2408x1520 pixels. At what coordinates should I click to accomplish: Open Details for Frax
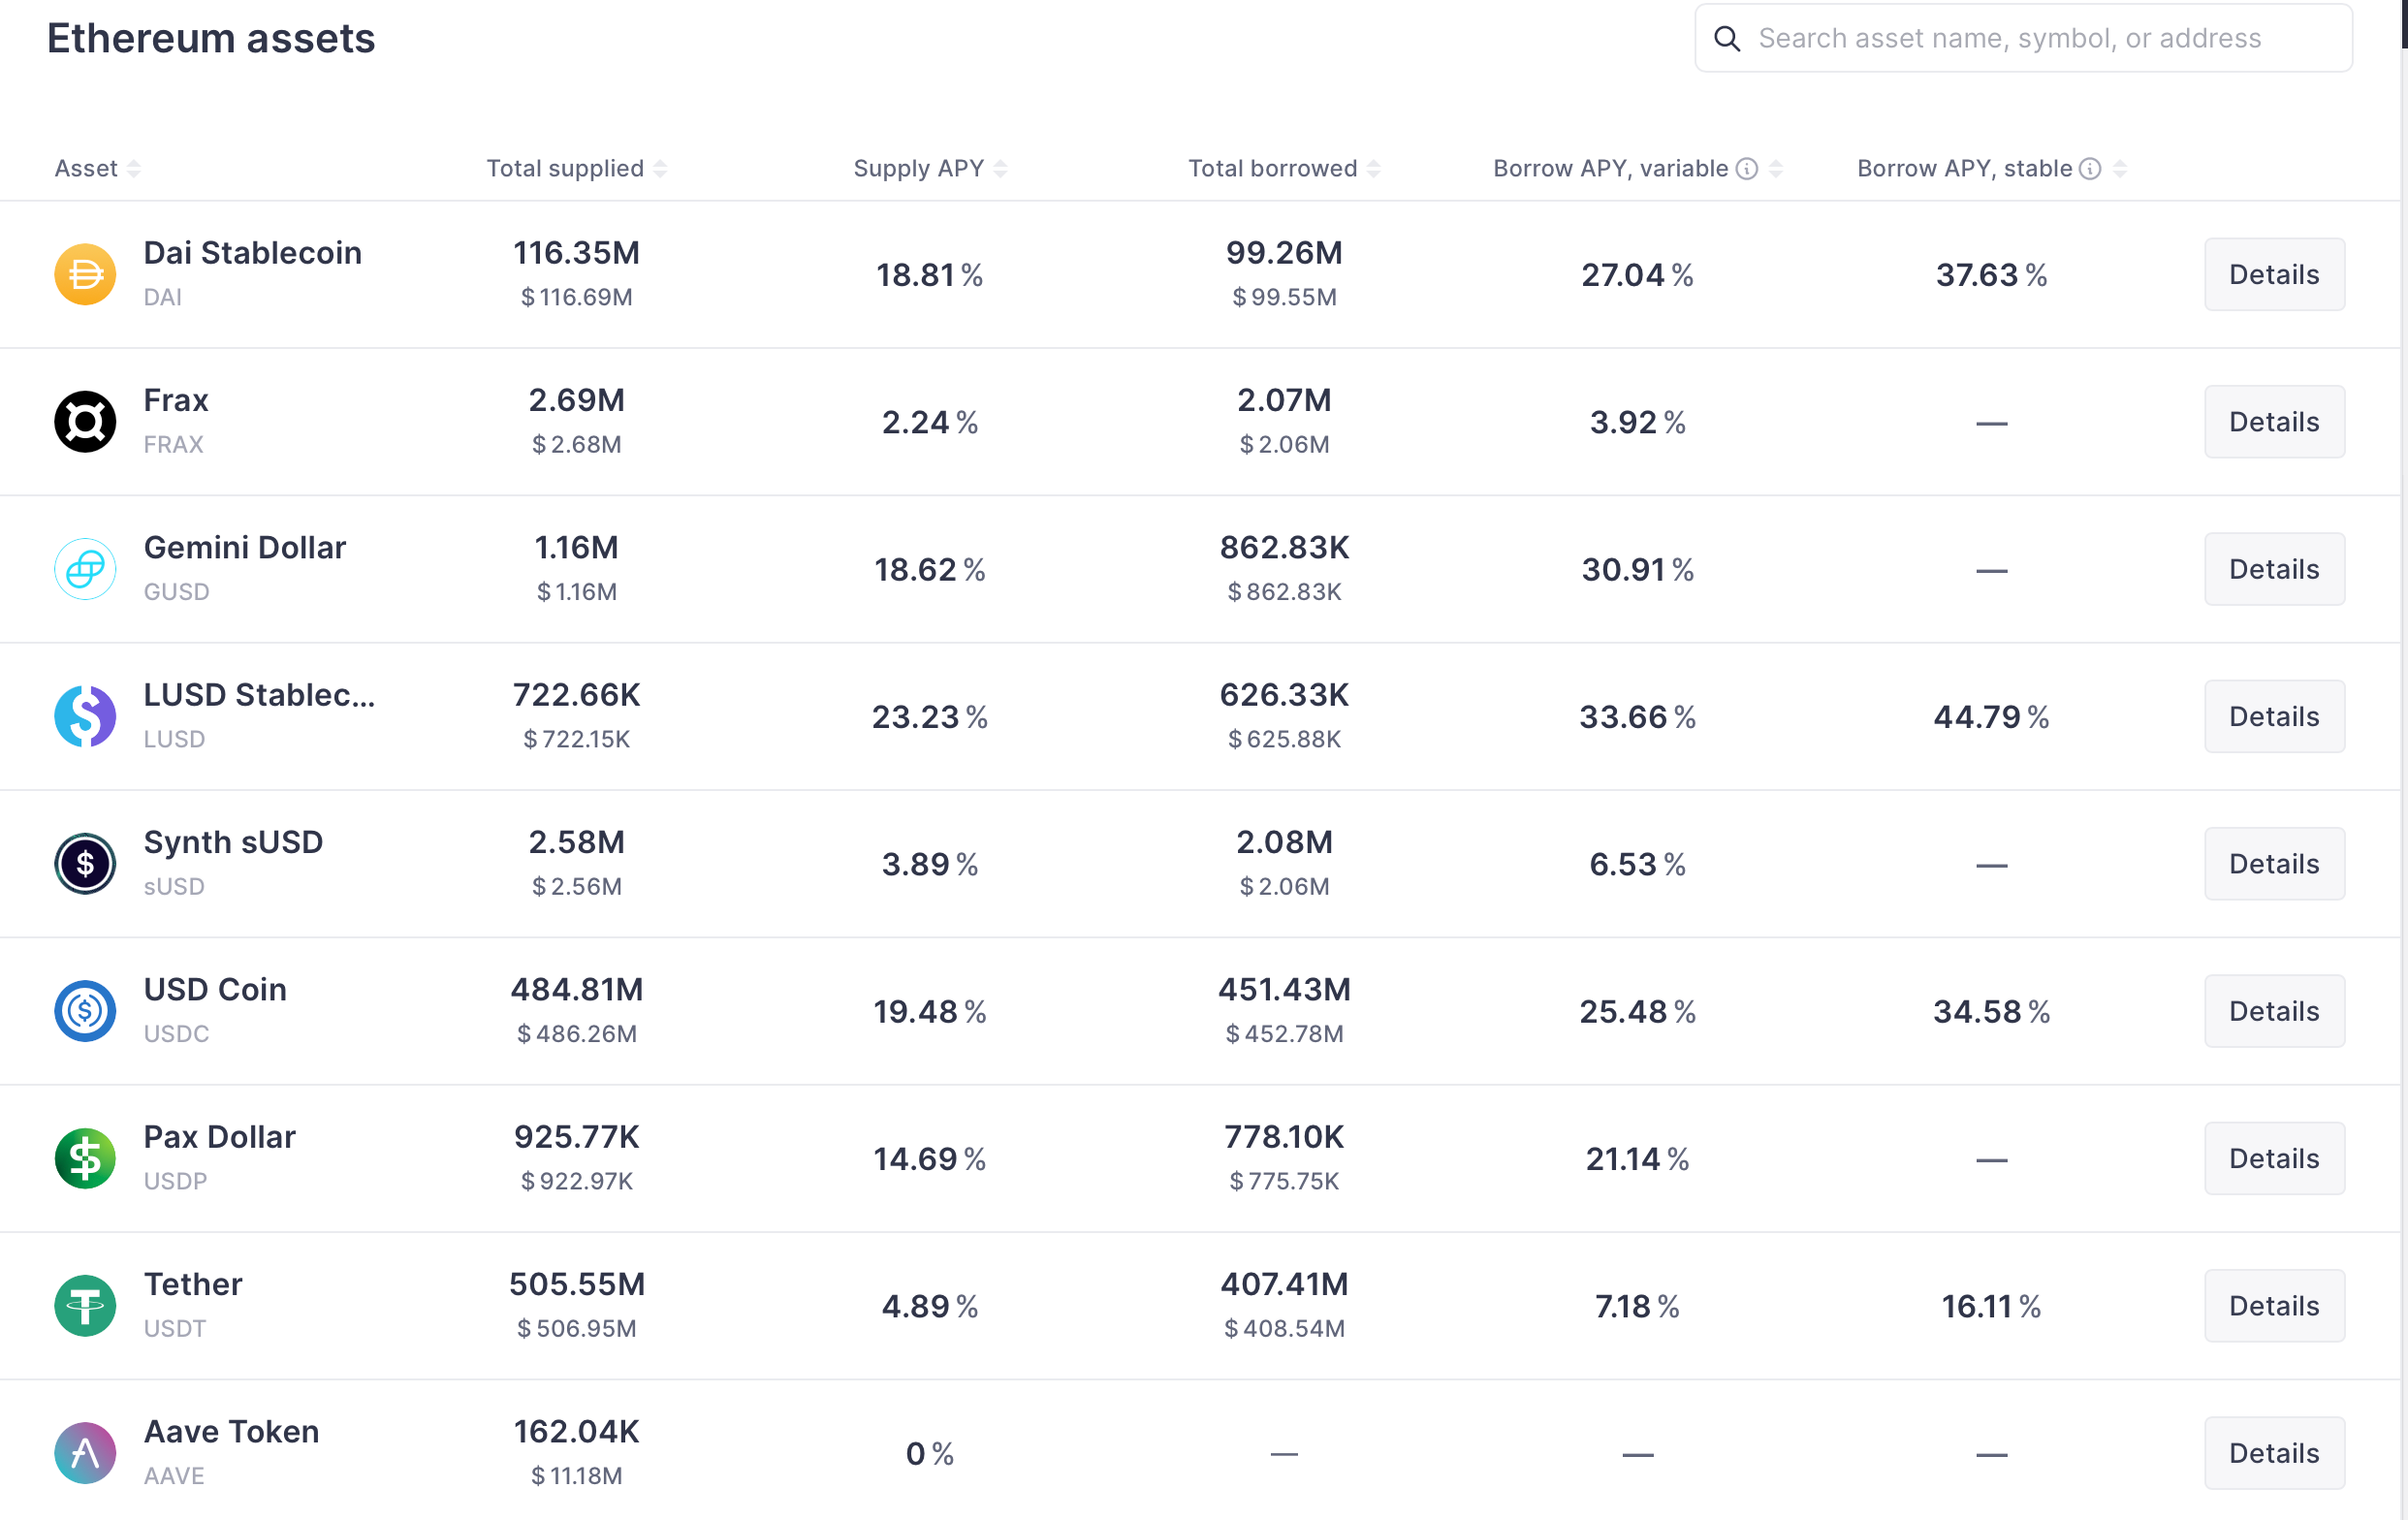coord(2274,421)
